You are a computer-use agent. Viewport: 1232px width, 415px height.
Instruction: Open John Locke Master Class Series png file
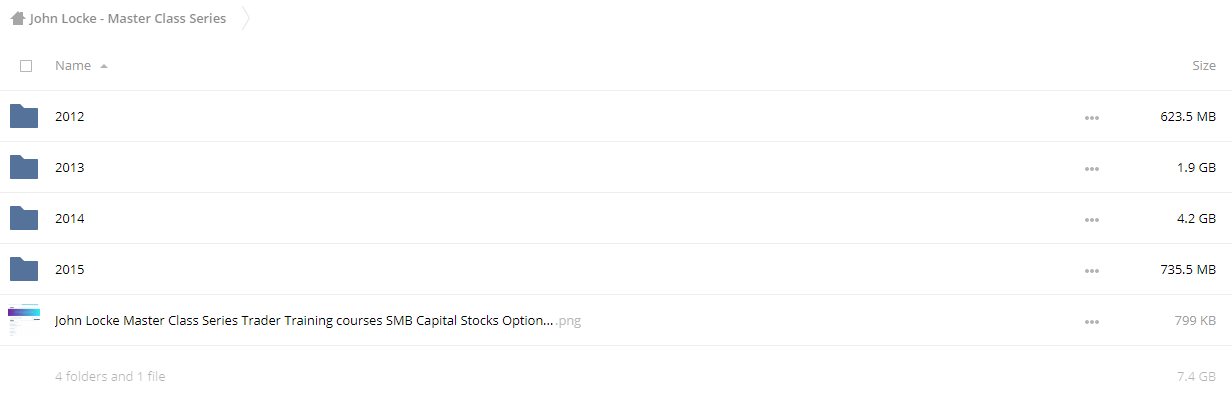318,320
